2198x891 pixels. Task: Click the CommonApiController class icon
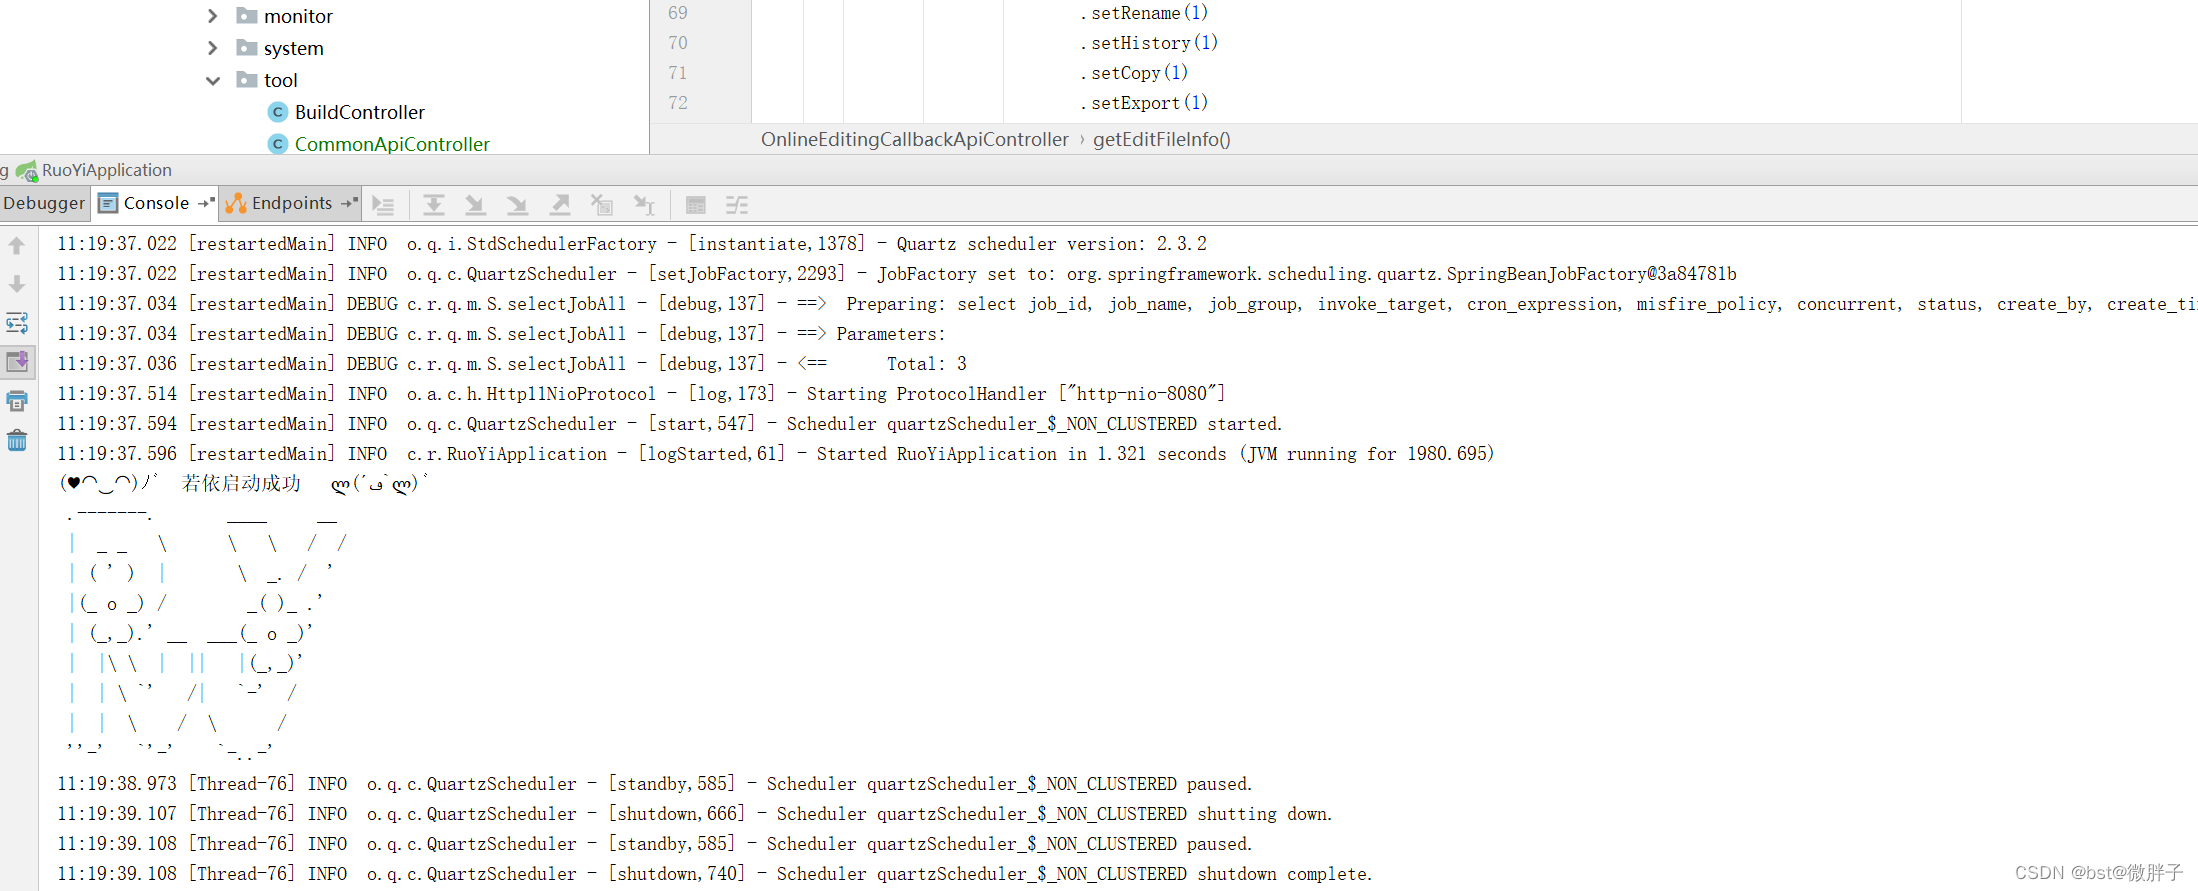278,144
